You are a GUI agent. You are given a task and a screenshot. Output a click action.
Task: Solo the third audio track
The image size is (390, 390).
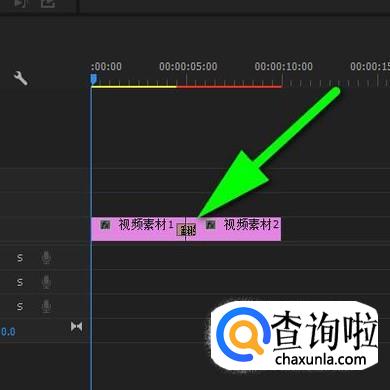coord(20,306)
